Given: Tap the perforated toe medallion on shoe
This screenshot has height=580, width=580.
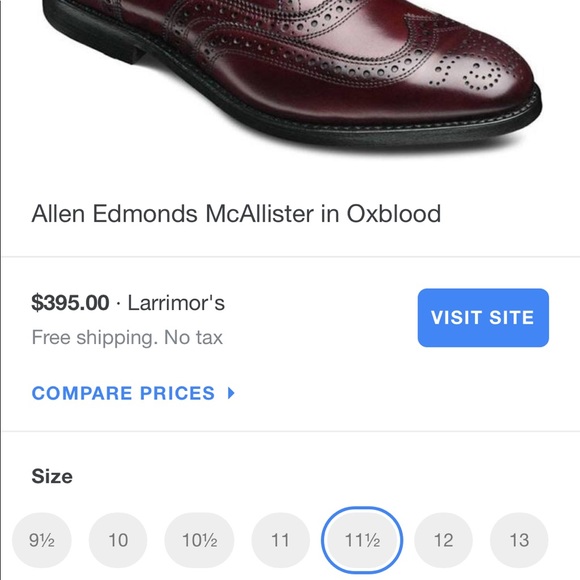Looking at the screenshot, I should pos(470,73).
